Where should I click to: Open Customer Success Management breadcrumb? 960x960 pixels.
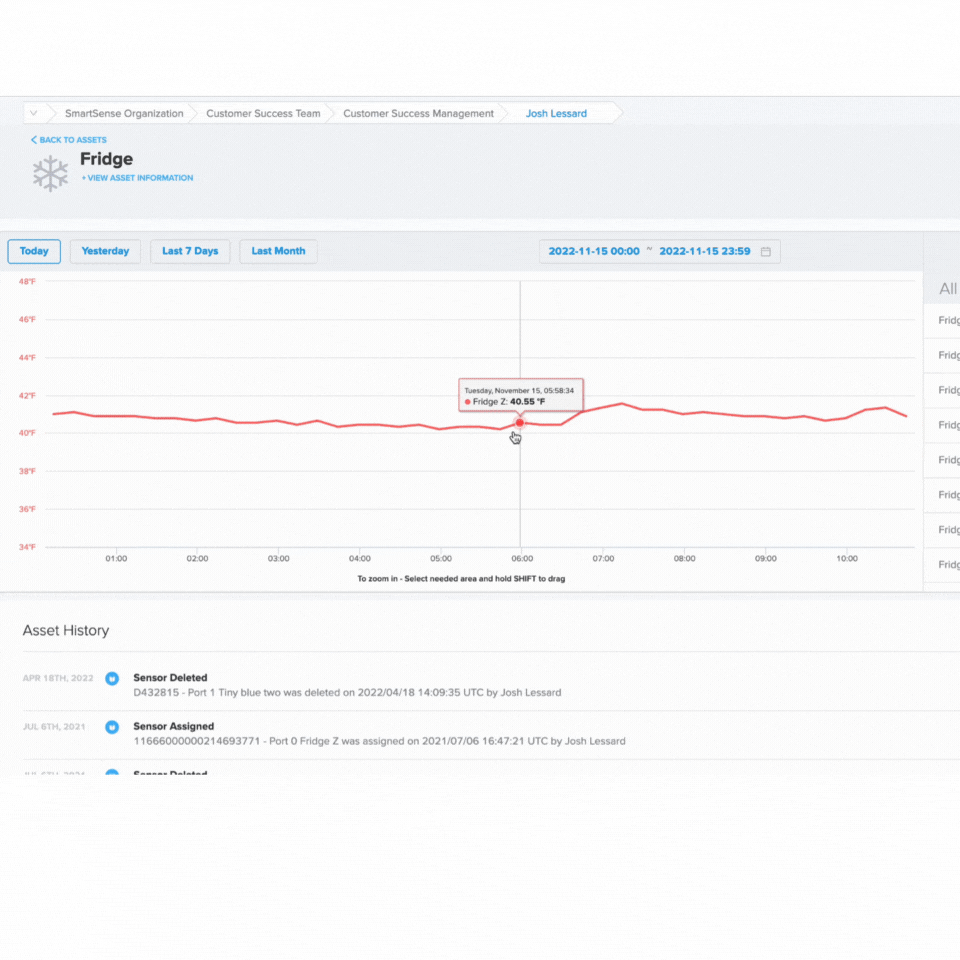click(x=418, y=113)
